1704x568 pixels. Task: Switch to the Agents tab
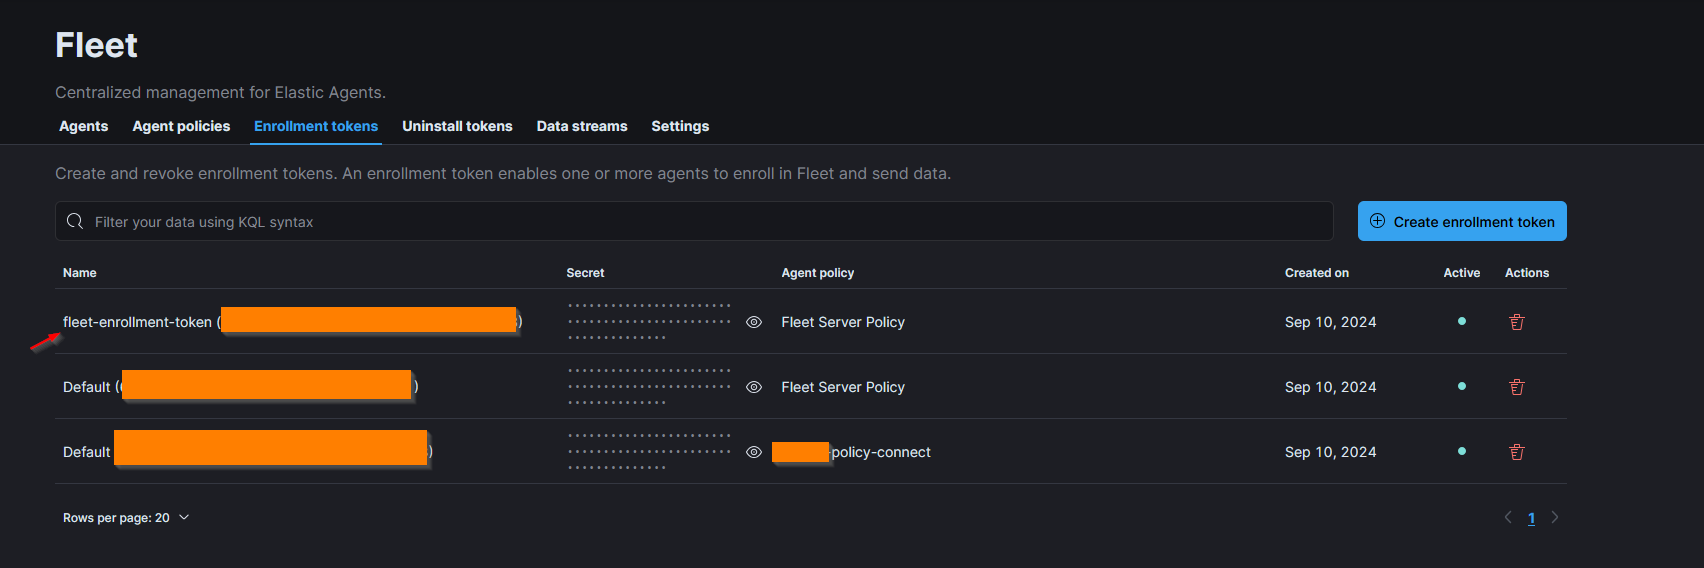coord(83,126)
